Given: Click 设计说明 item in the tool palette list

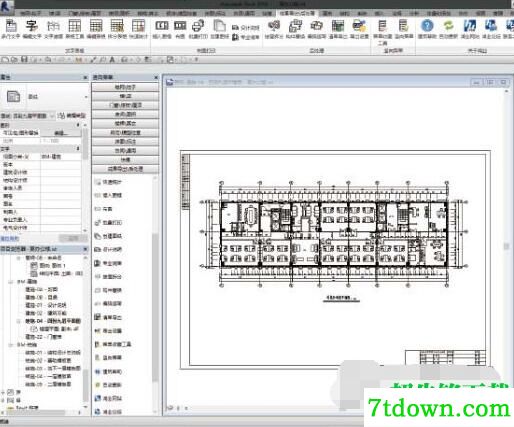Looking at the screenshot, I should click(x=108, y=249).
